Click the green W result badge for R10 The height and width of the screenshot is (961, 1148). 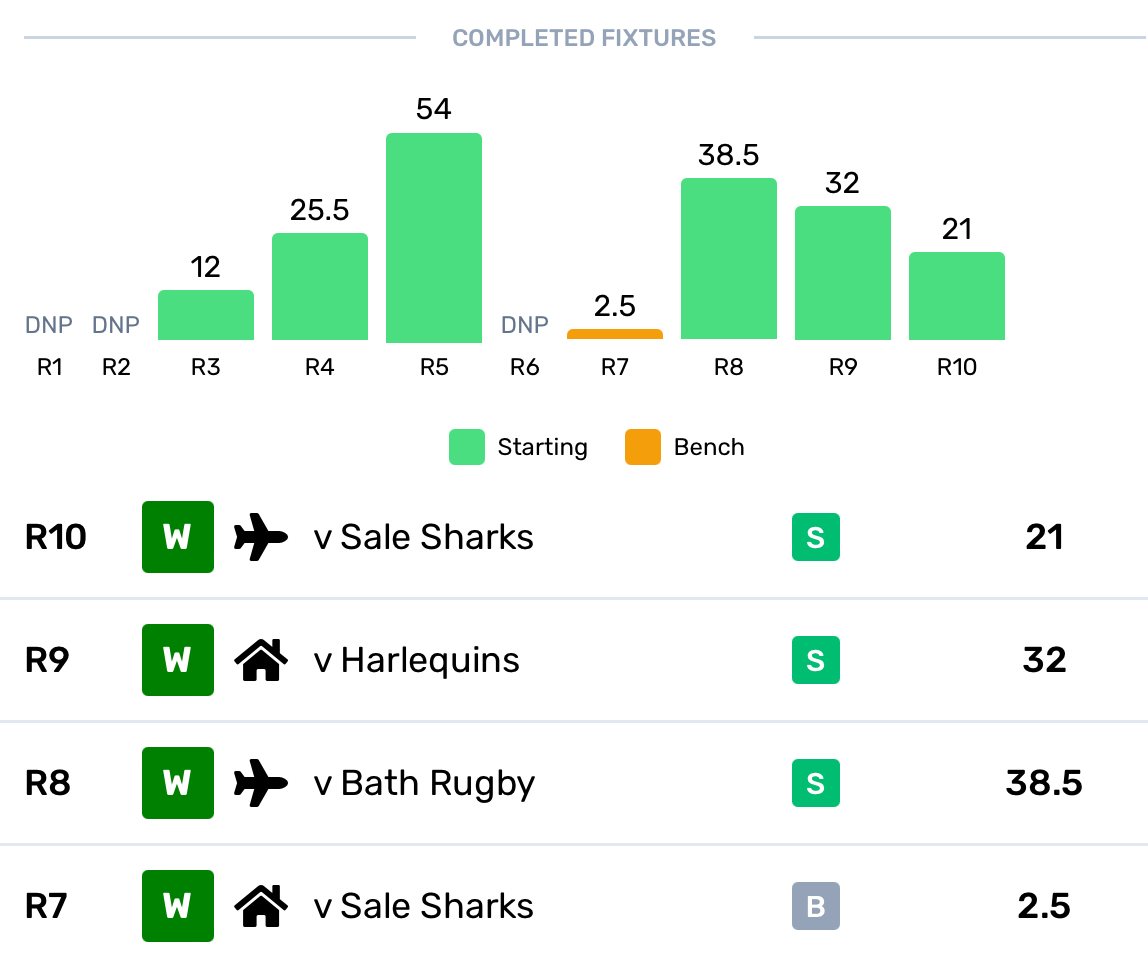[x=178, y=537]
